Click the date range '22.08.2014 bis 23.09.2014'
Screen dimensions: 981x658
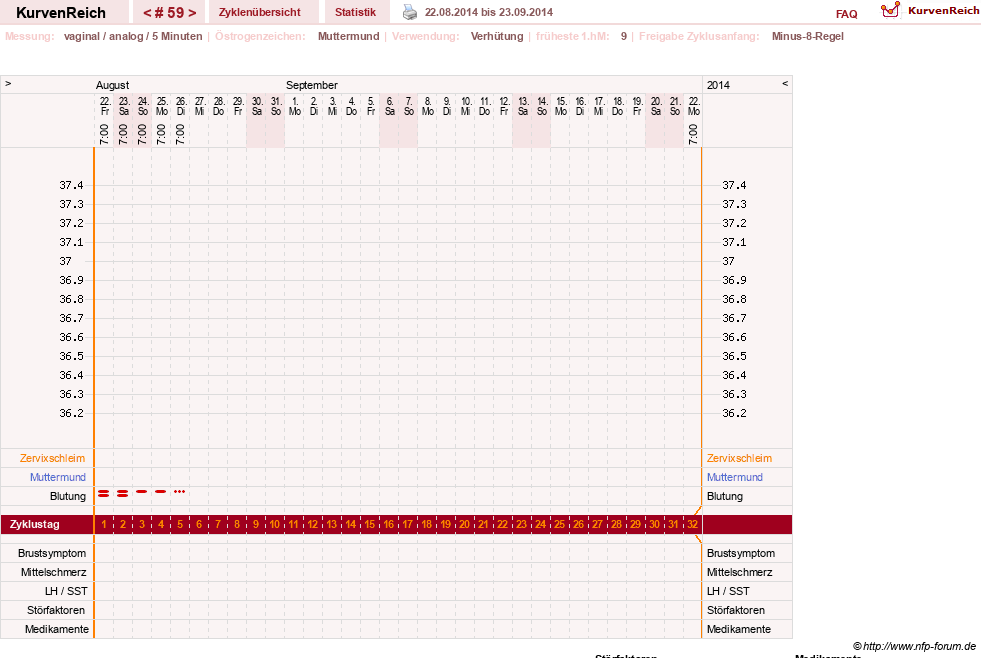click(x=489, y=12)
